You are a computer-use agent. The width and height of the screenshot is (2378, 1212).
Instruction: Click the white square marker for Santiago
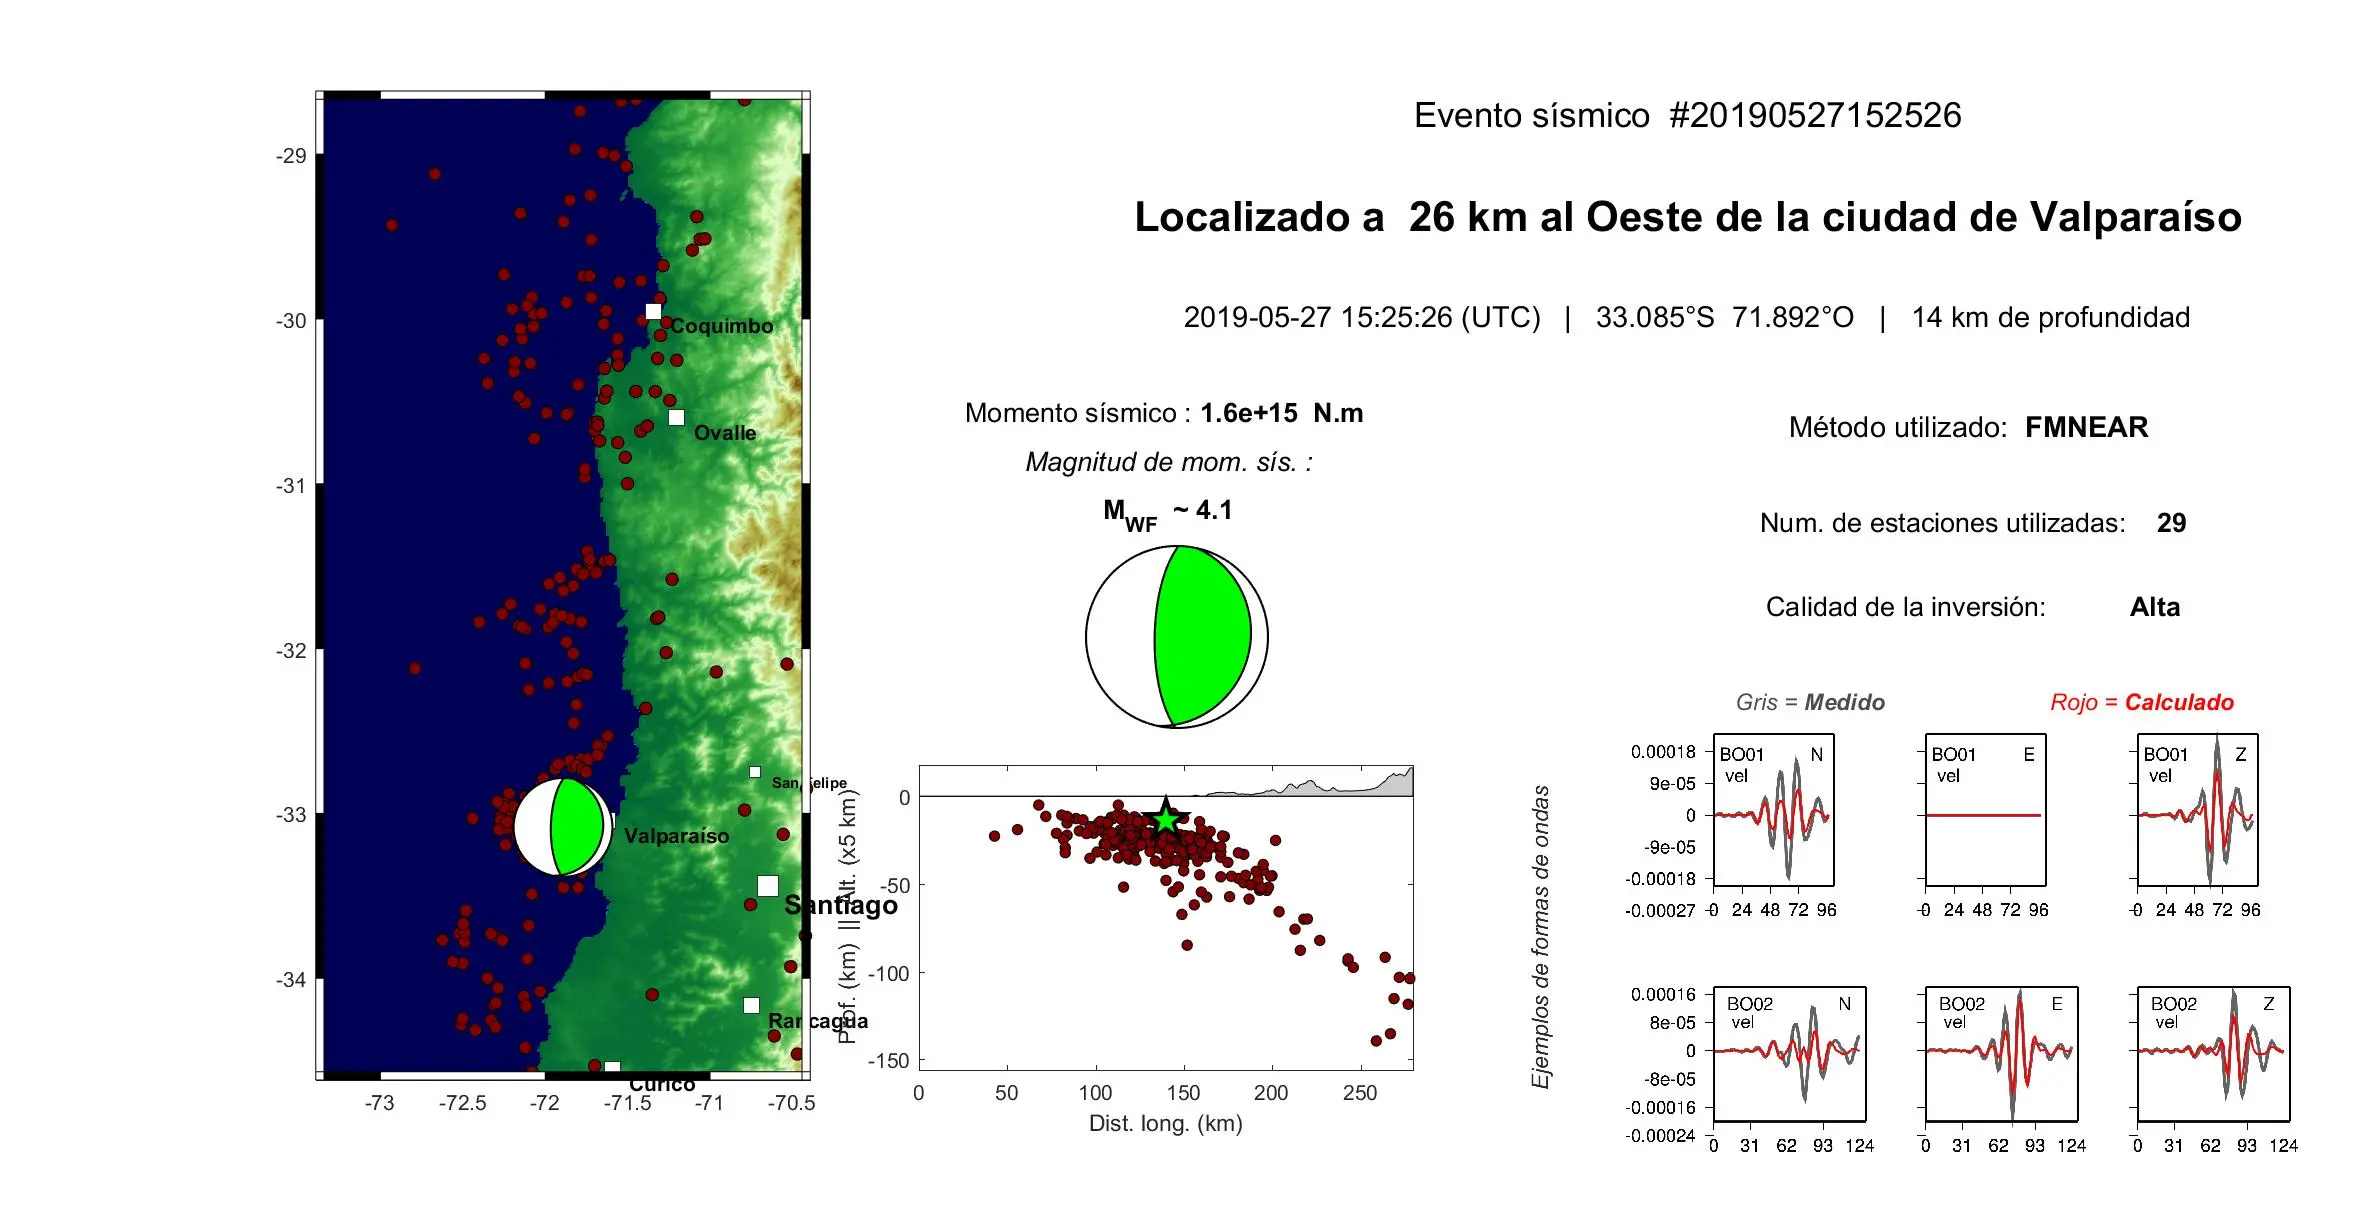click(x=768, y=886)
